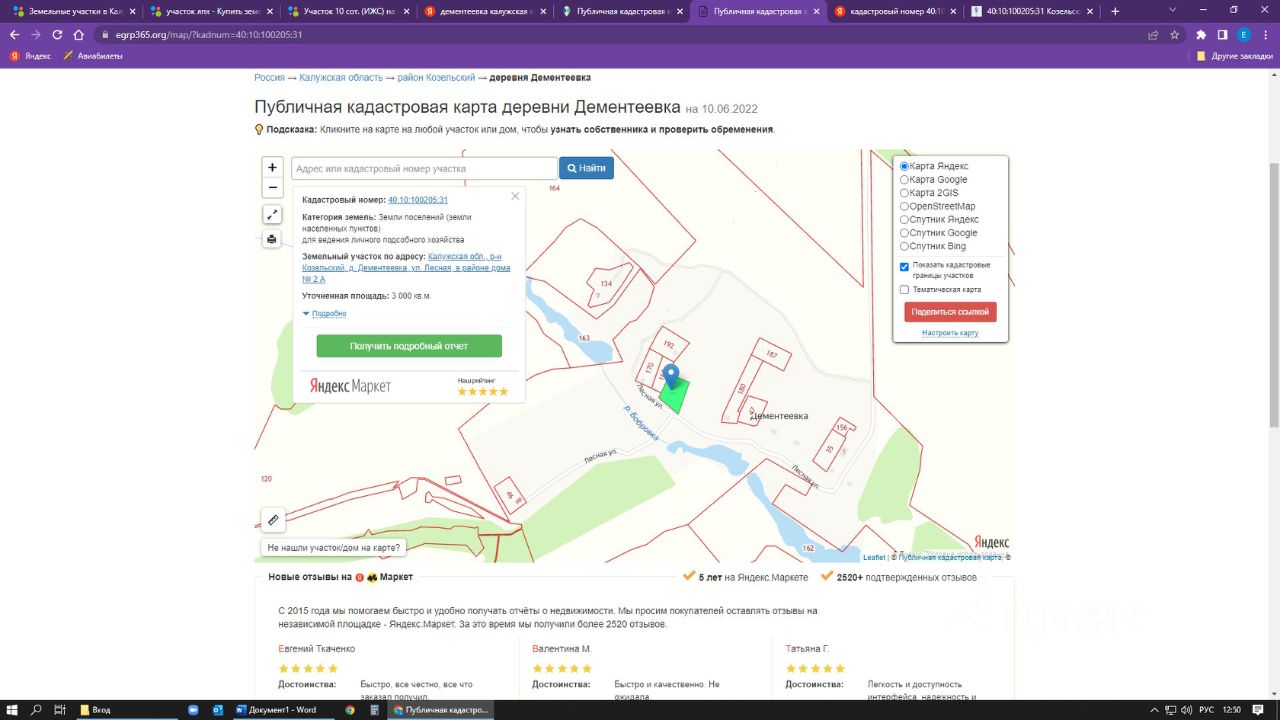Viewport: 1280px width, 720px height.
Task: Open Outlook from the taskbar
Action: click(217, 709)
